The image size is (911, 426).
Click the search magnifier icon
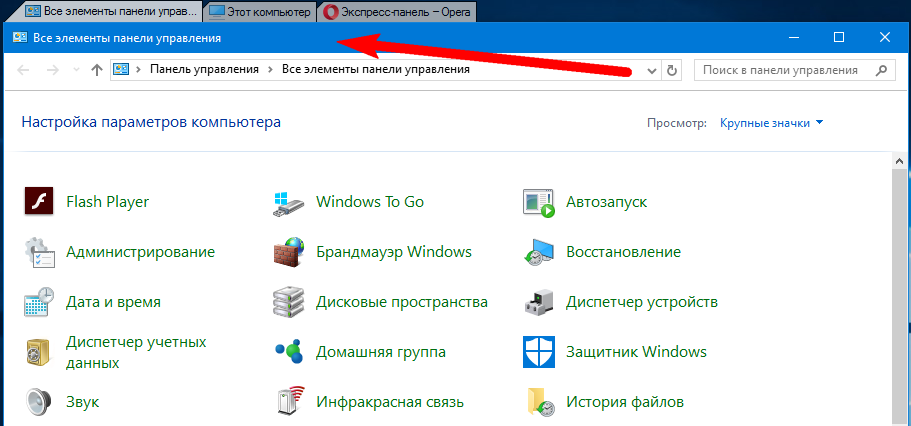881,70
